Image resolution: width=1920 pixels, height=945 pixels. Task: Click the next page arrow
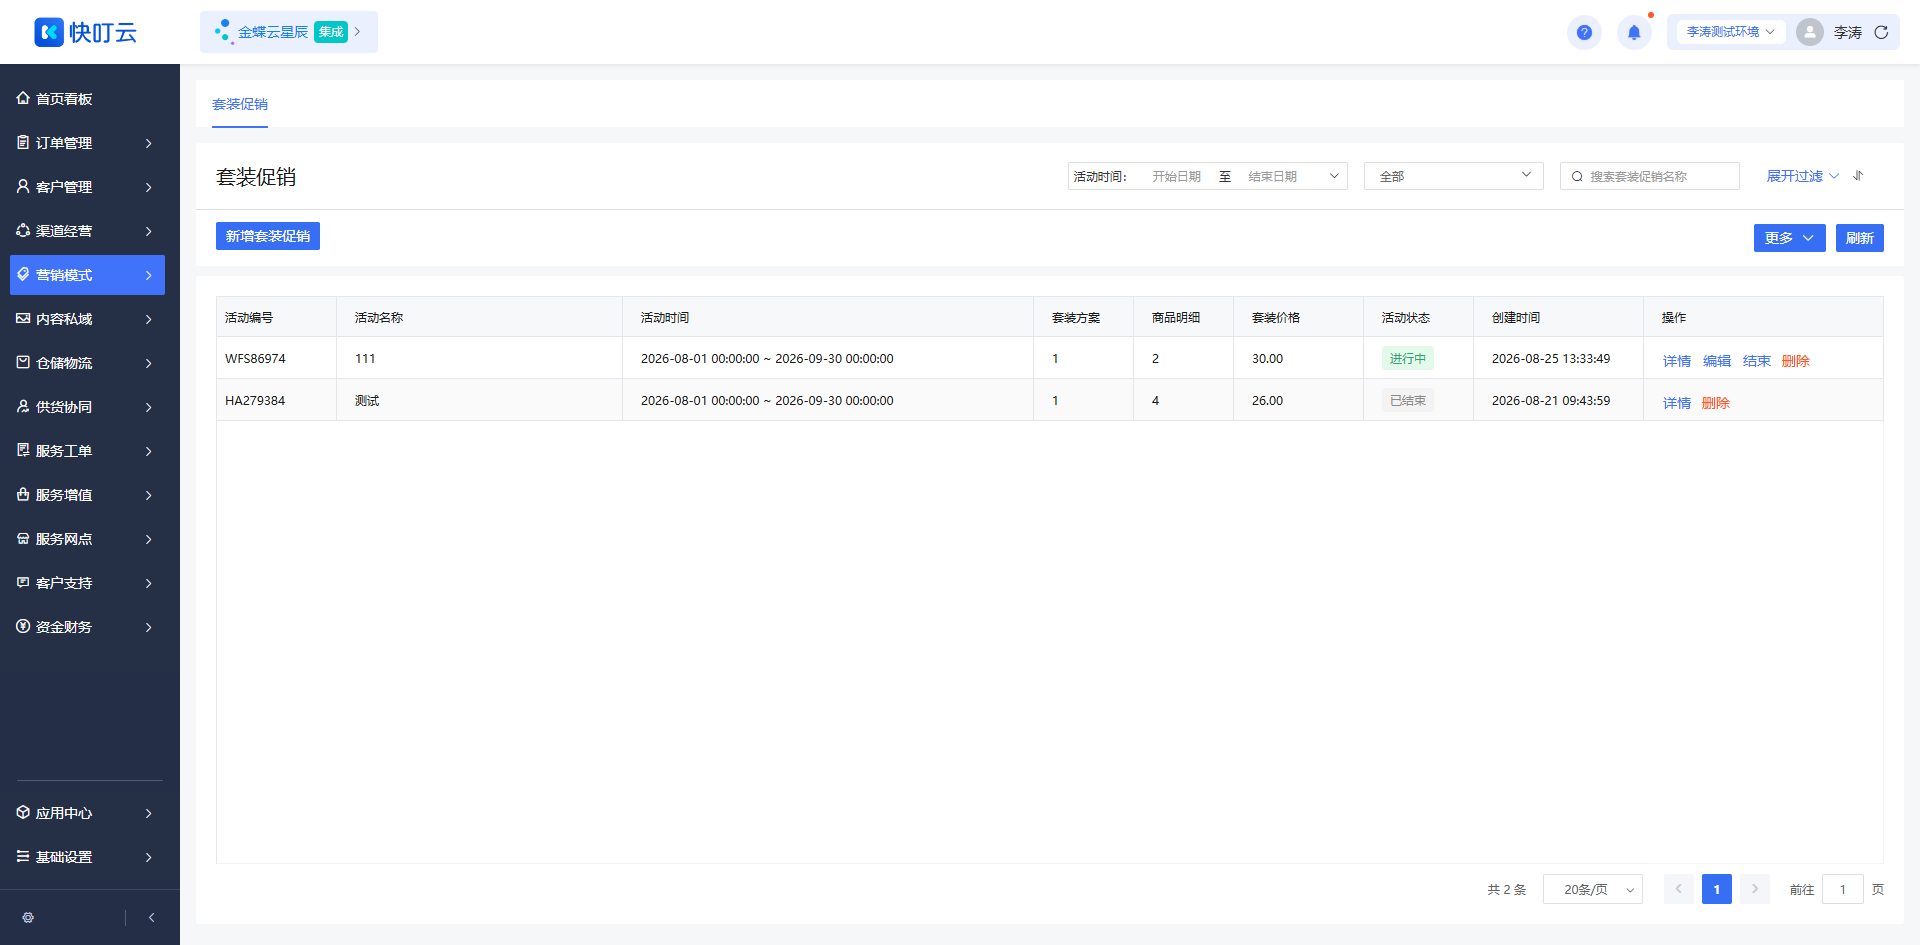(1755, 889)
